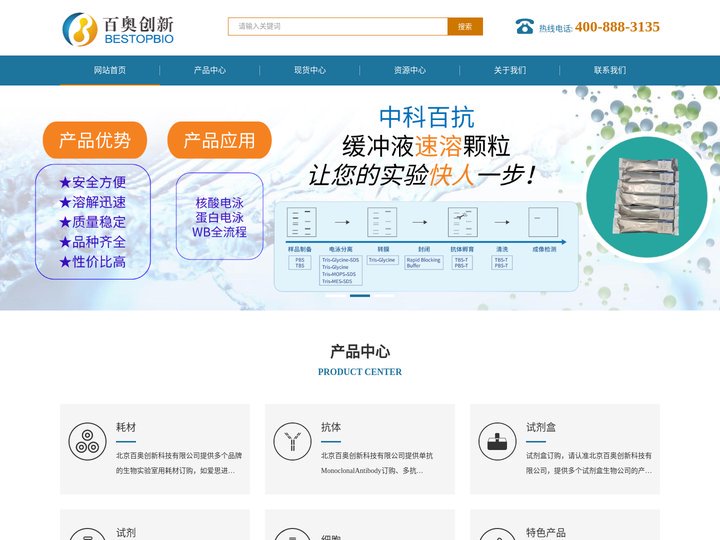720x540 pixels.
Task: Click the WB workflow diagram in banner
Action: 426,246
